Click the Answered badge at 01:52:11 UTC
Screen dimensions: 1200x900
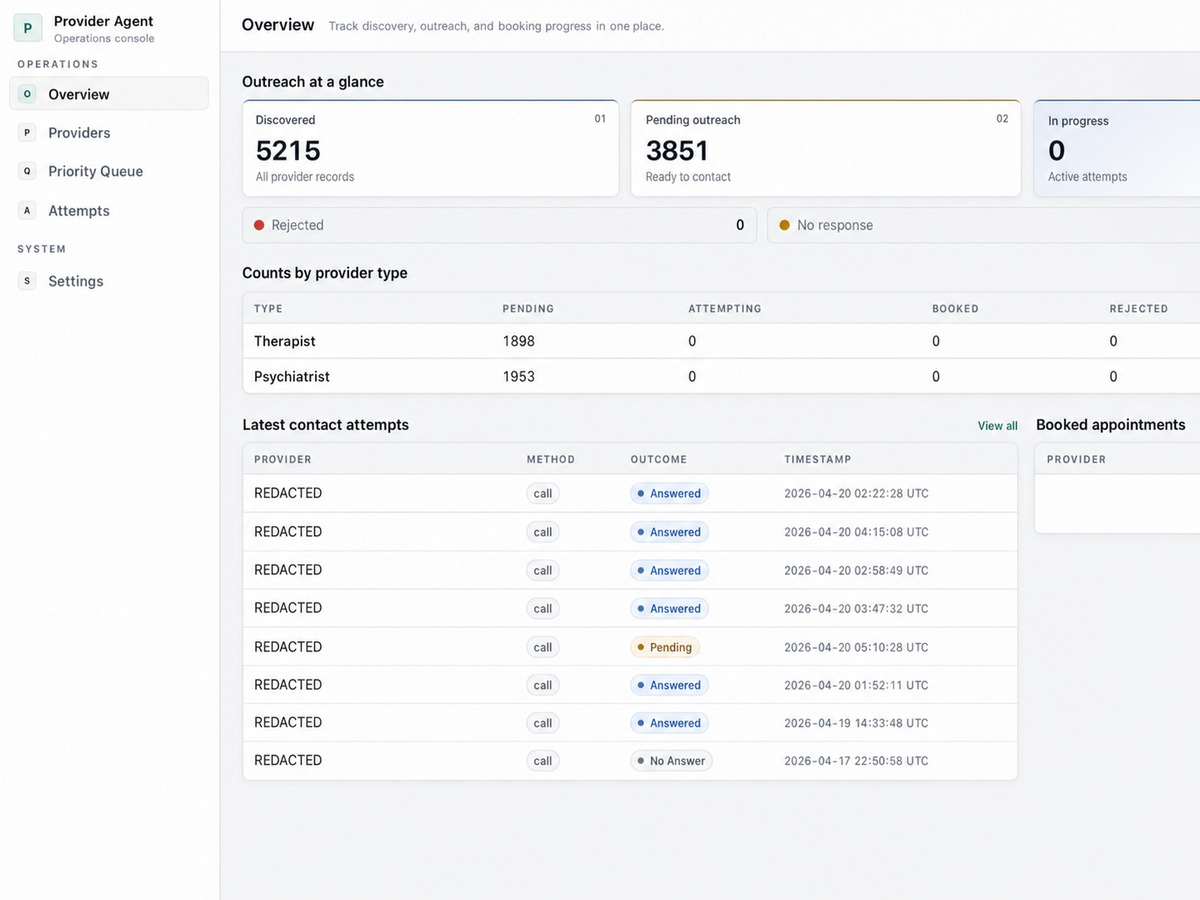(x=669, y=685)
